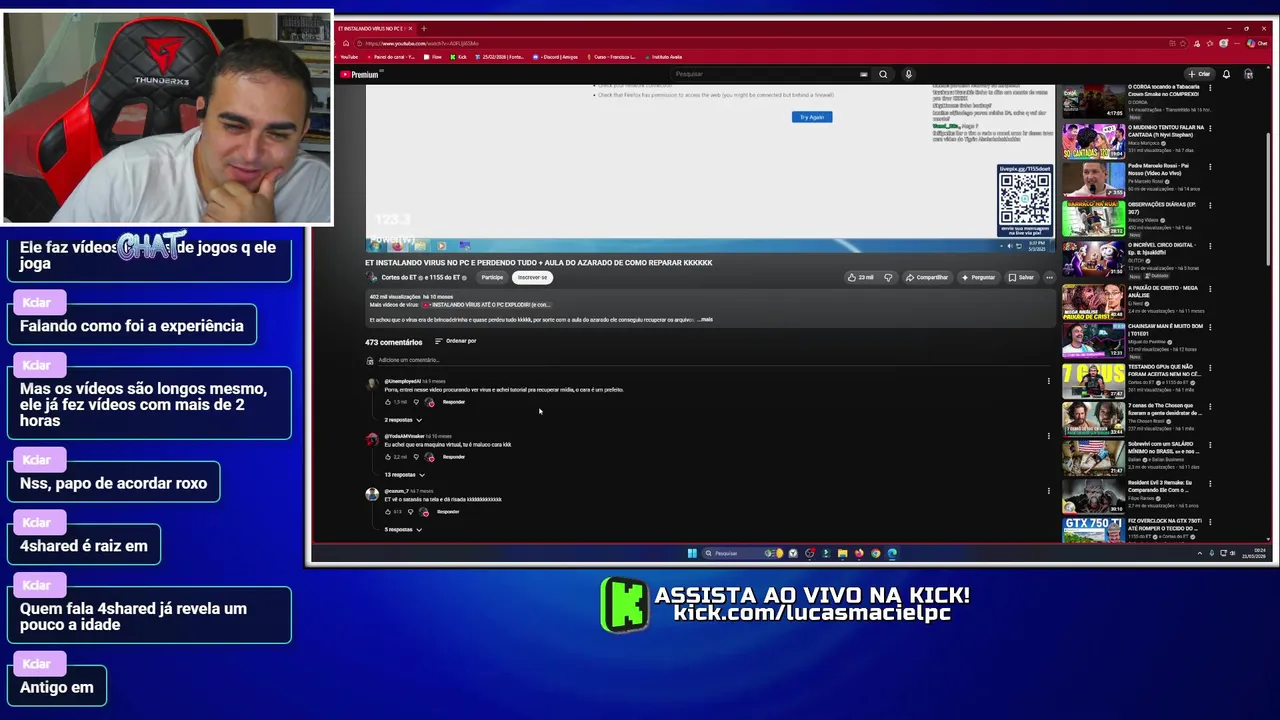Open options for CHAINSAW MAN É MUITO BOM video
Screen dimensions: 1280x720
point(1210,327)
